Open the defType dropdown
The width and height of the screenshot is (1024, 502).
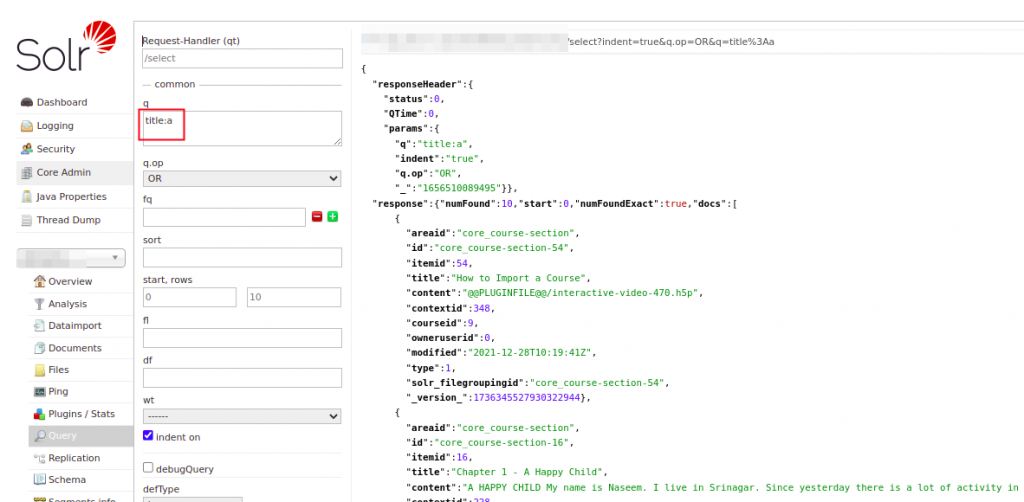(x=193, y=500)
